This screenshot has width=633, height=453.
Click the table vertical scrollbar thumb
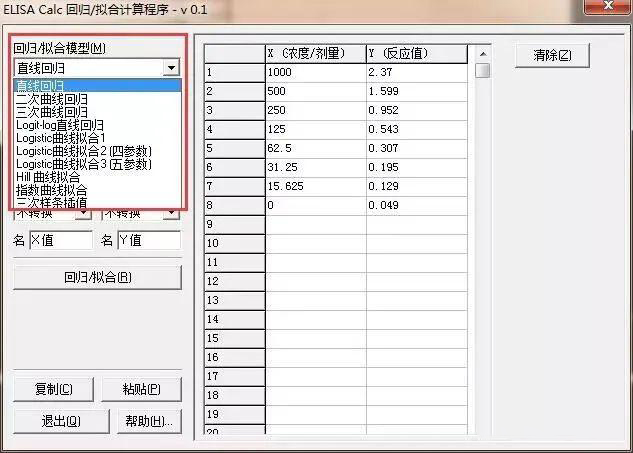483,70
